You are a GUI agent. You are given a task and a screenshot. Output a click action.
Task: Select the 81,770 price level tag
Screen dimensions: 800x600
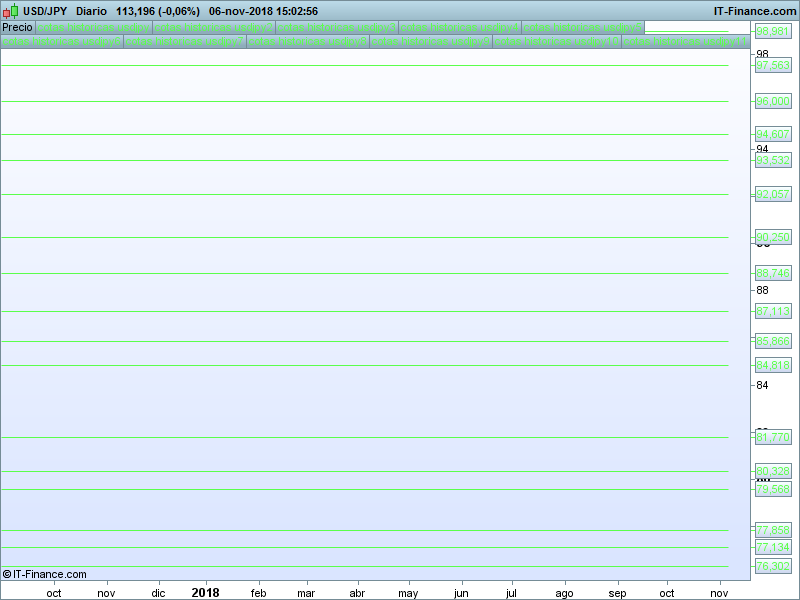point(773,437)
